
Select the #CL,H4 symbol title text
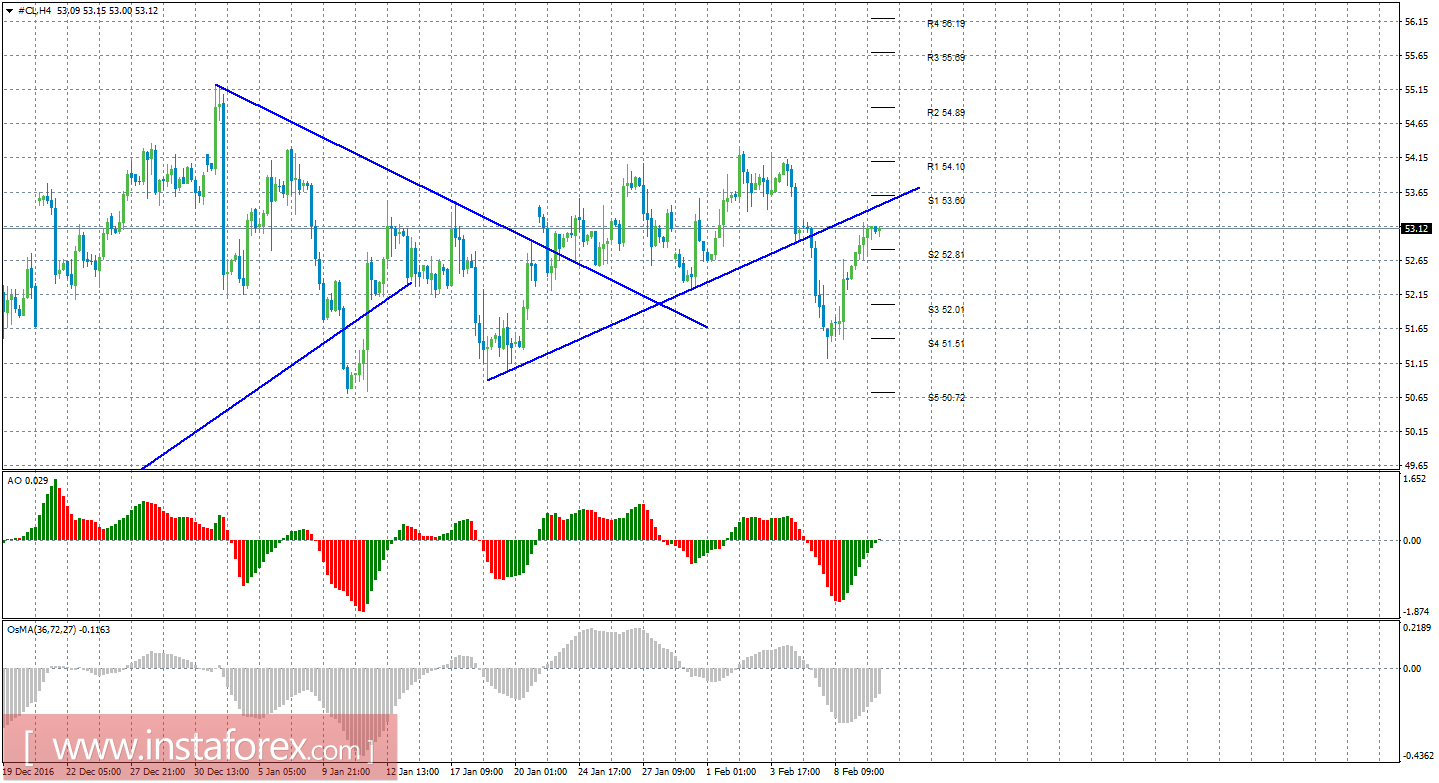click(x=34, y=10)
